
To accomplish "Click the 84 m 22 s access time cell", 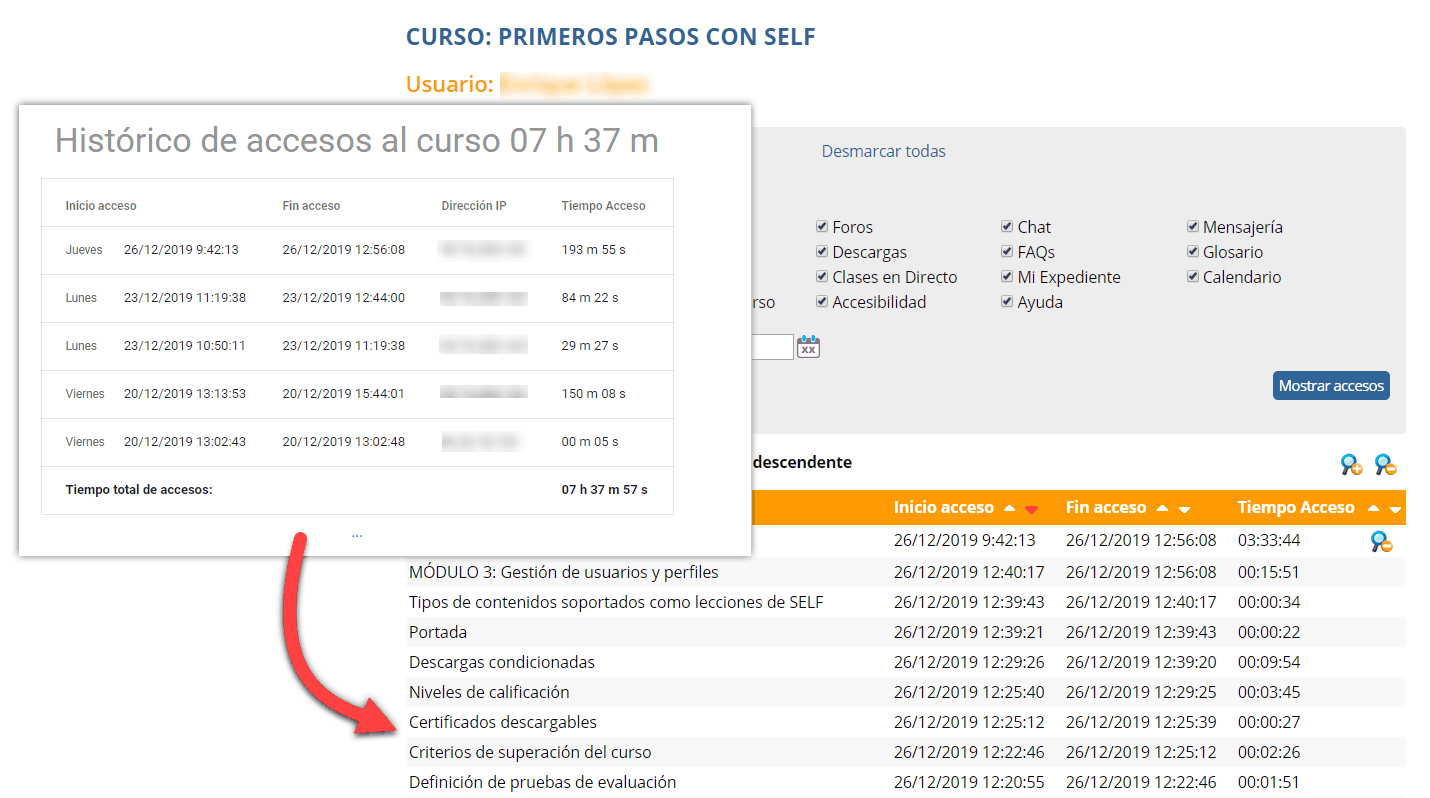I will pos(590,298).
